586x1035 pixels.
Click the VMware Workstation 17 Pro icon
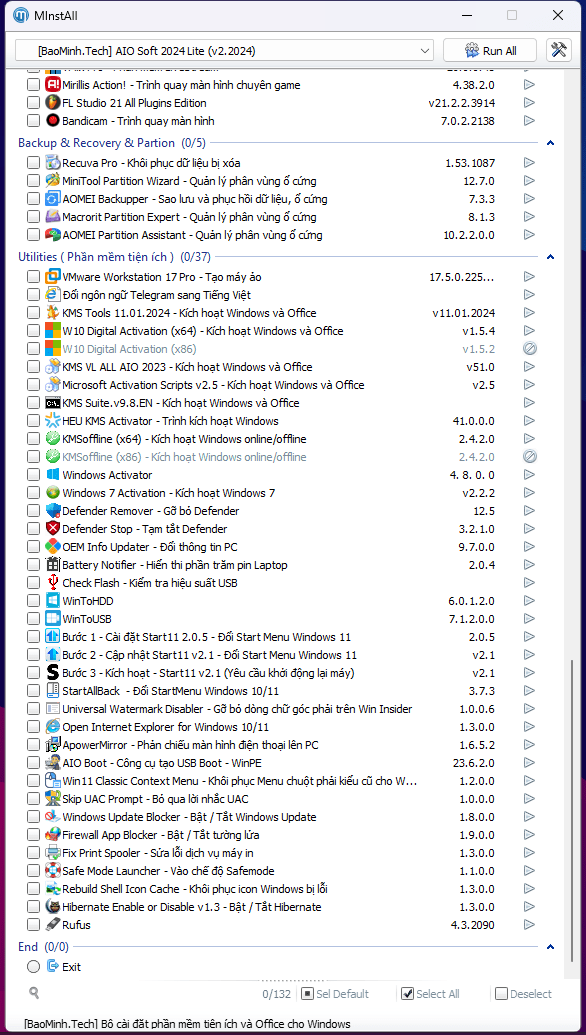pos(53,277)
